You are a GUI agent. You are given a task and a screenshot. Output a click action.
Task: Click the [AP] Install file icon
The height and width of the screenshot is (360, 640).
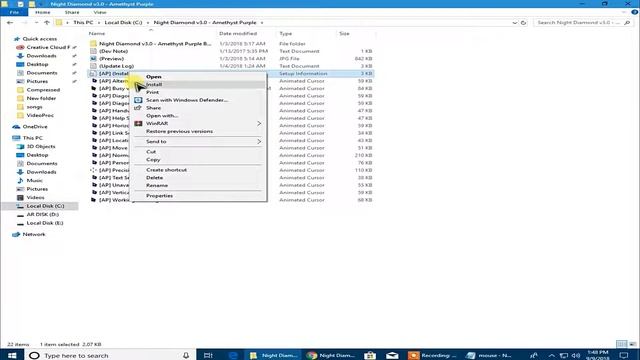(93, 74)
